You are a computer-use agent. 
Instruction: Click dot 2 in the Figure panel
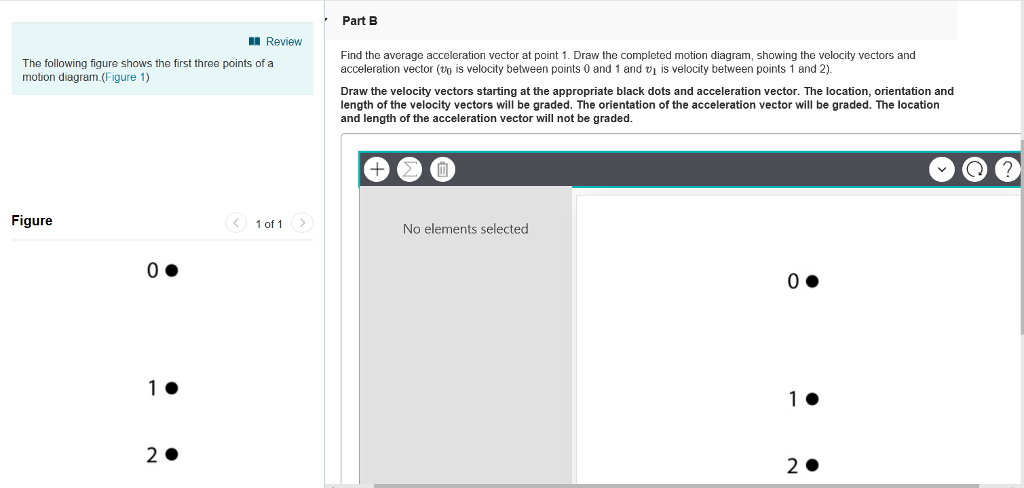point(171,454)
